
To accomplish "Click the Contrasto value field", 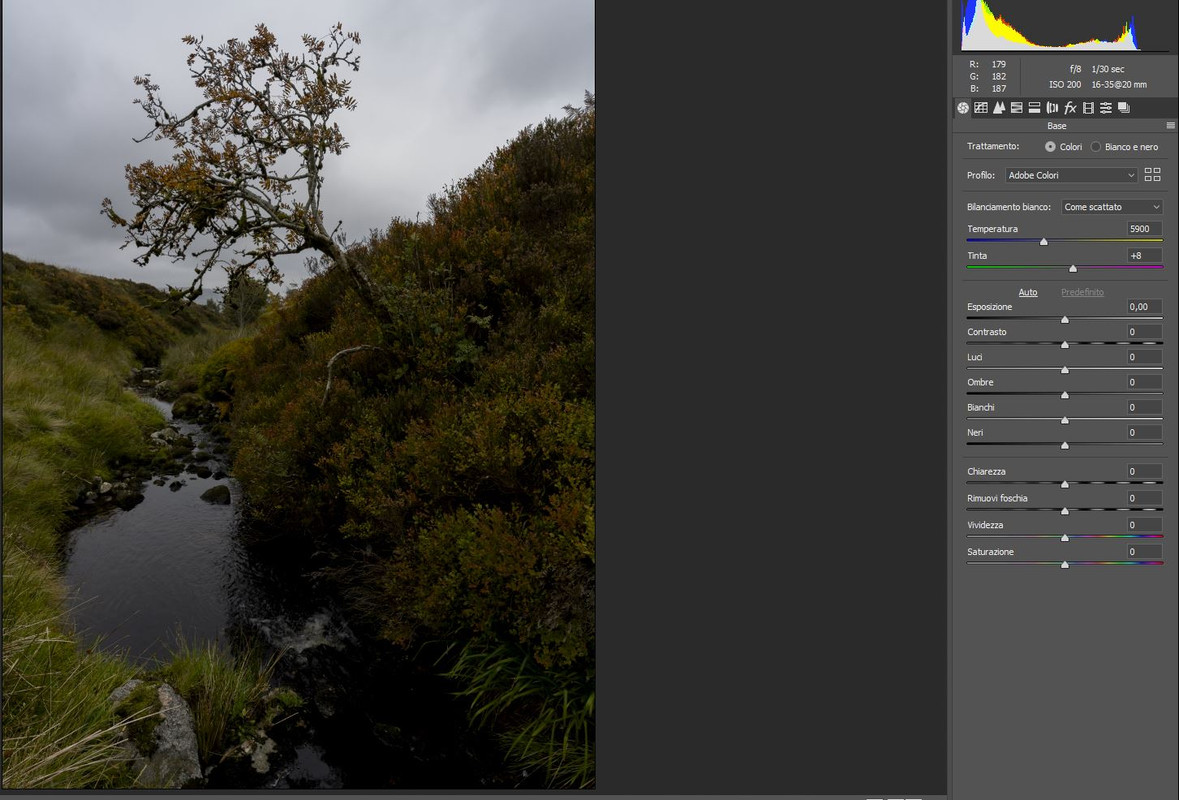I will [x=1144, y=332].
